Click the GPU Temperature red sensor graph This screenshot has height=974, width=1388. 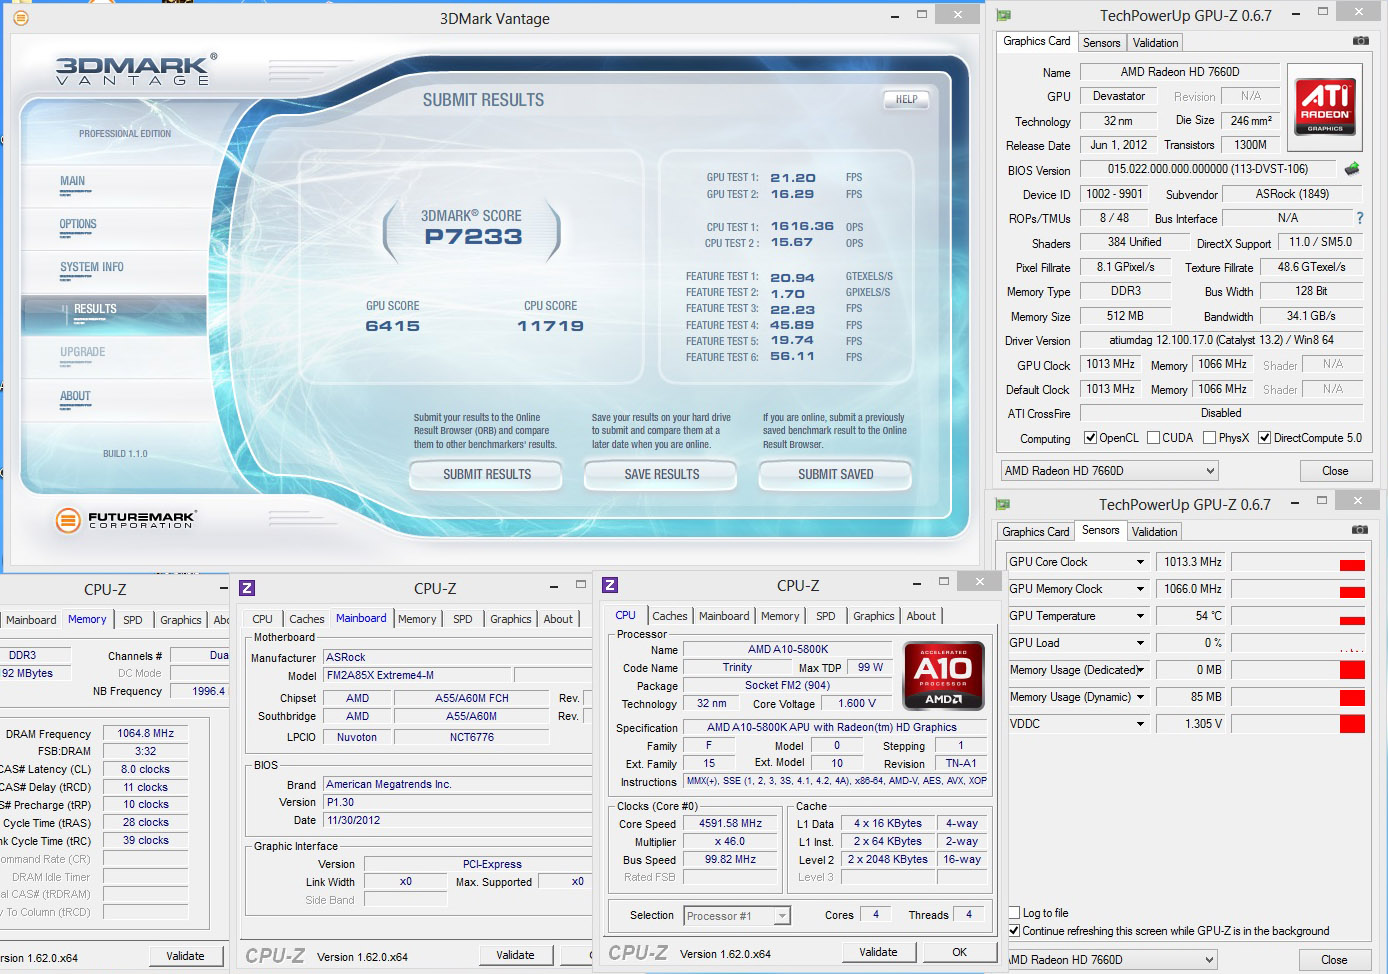[1298, 617]
